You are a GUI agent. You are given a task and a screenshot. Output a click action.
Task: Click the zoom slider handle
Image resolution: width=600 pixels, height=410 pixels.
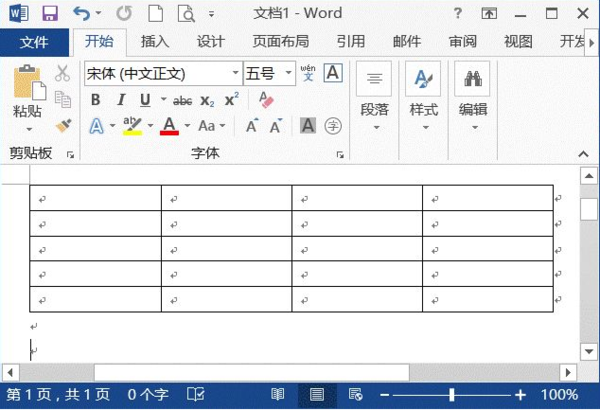click(452, 395)
